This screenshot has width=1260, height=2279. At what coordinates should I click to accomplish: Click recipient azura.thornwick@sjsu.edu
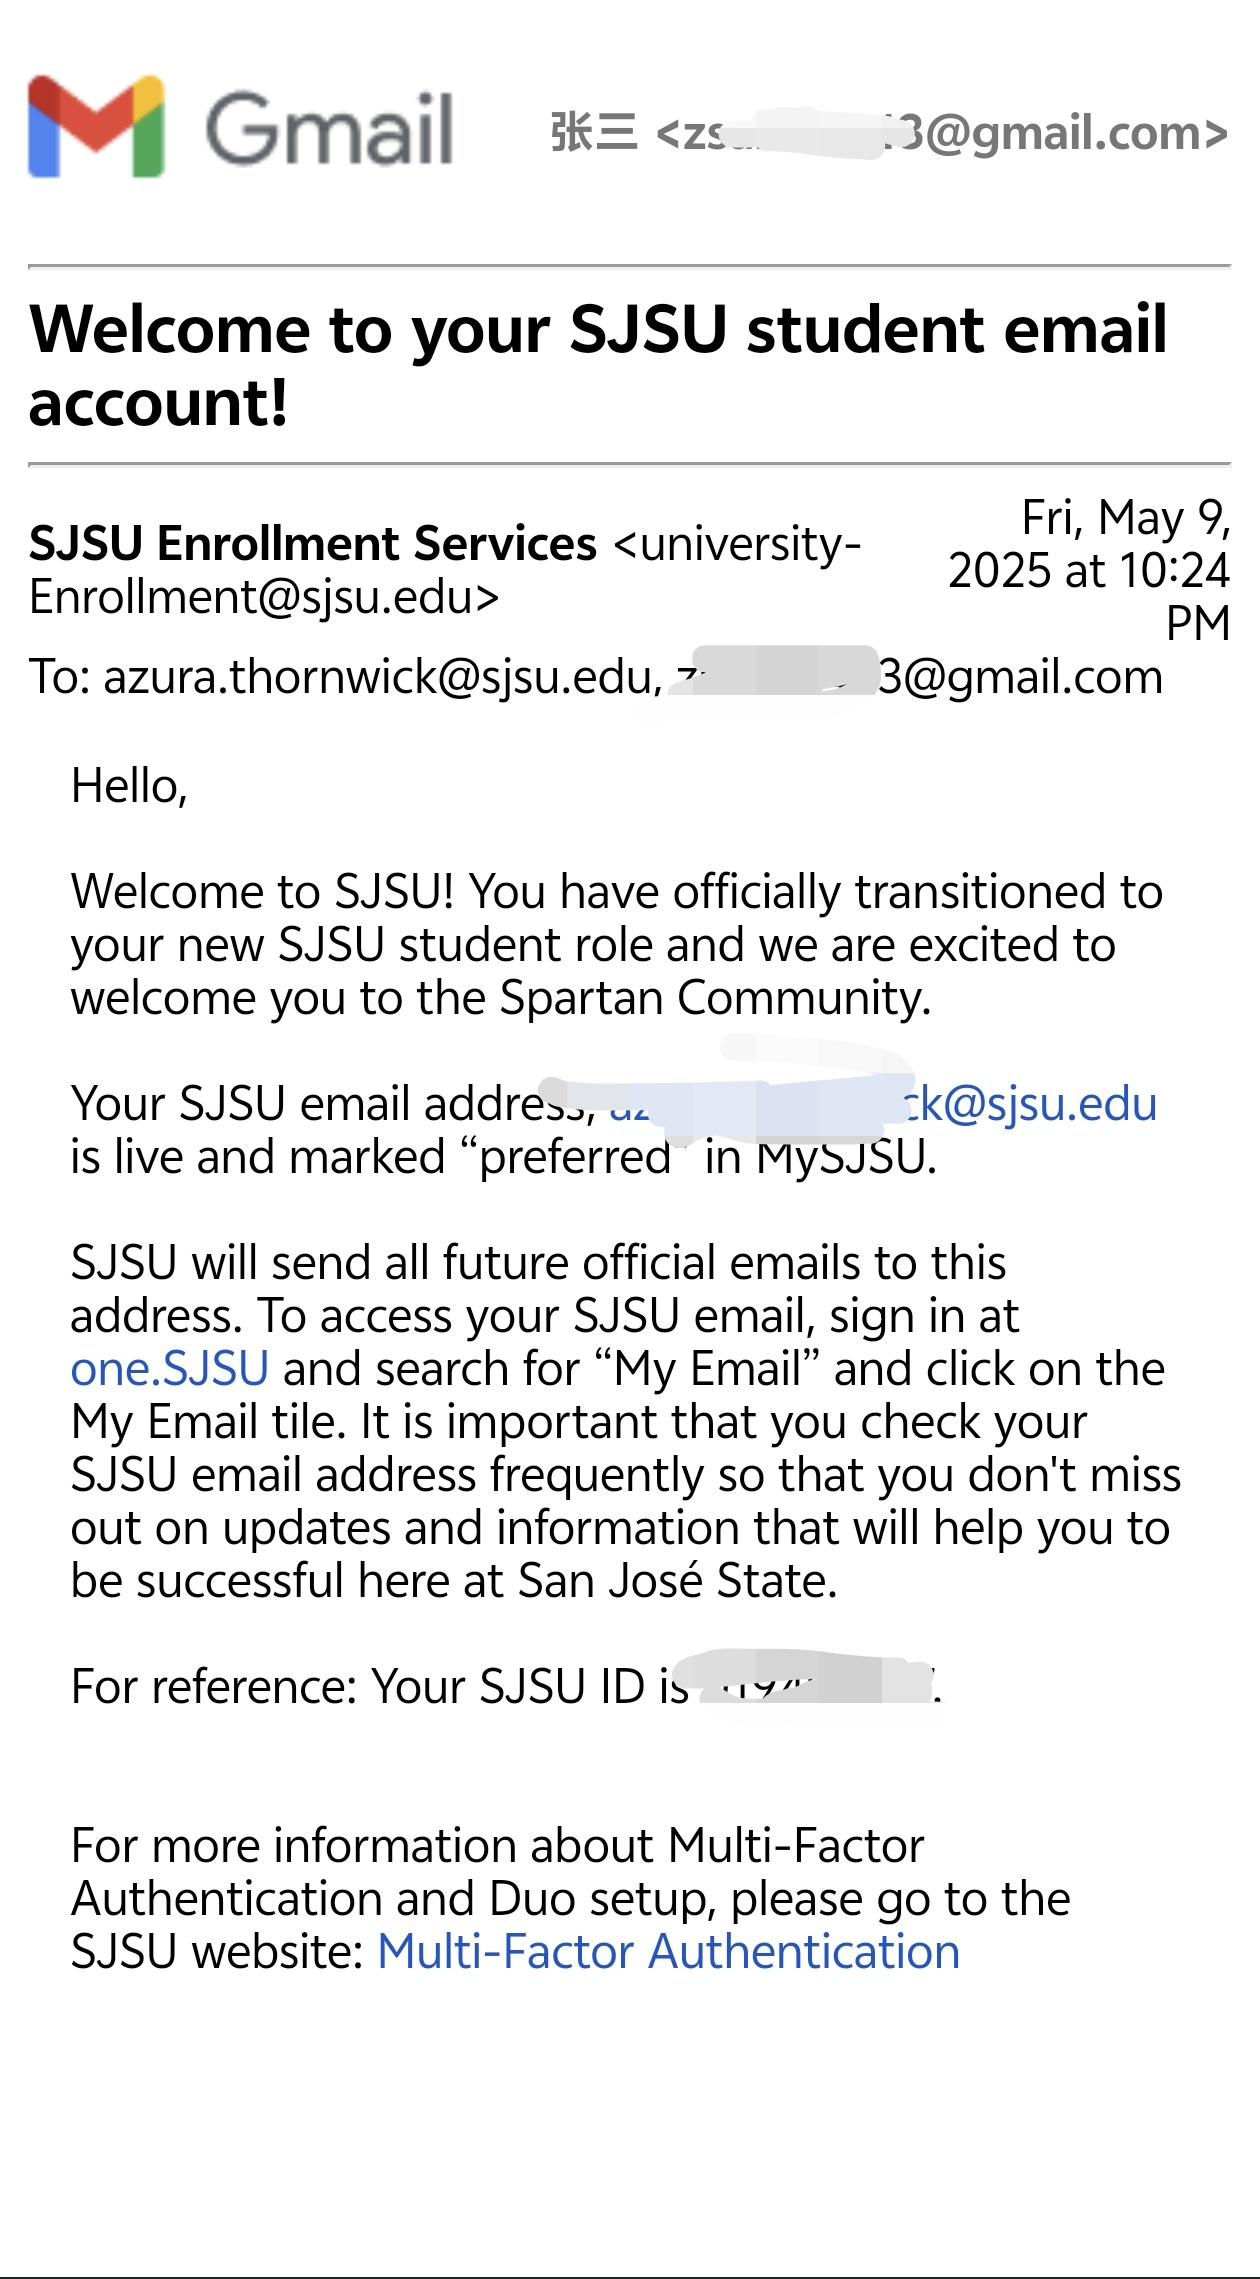(382, 677)
